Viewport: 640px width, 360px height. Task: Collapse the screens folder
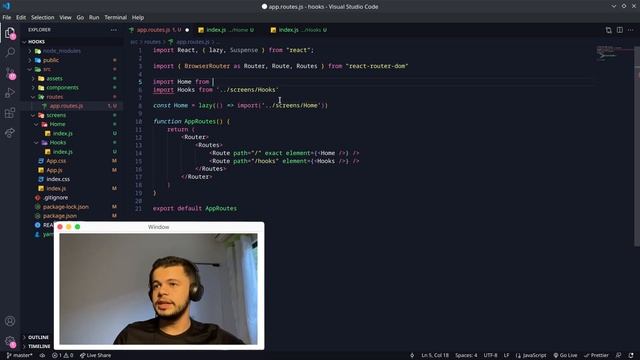tap(71, 115)
